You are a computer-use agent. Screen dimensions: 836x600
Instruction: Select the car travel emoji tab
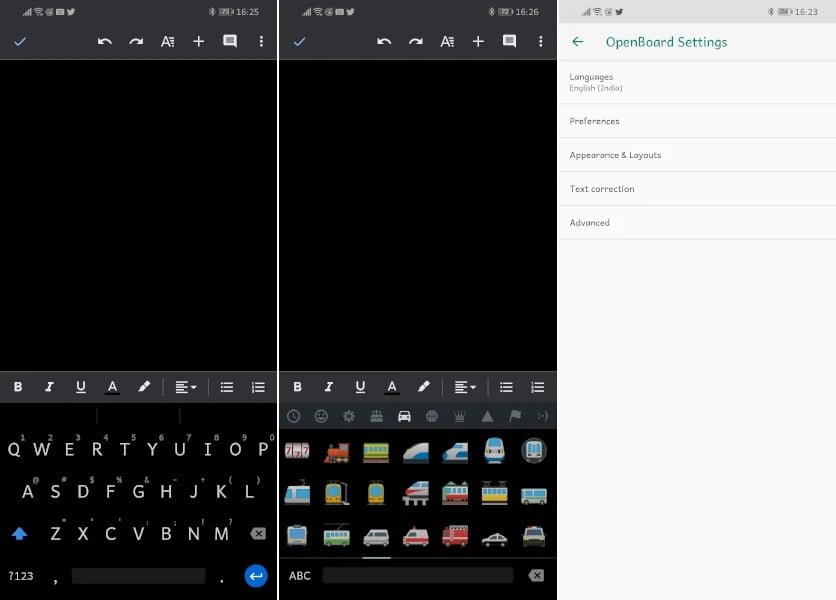point(404,416)
